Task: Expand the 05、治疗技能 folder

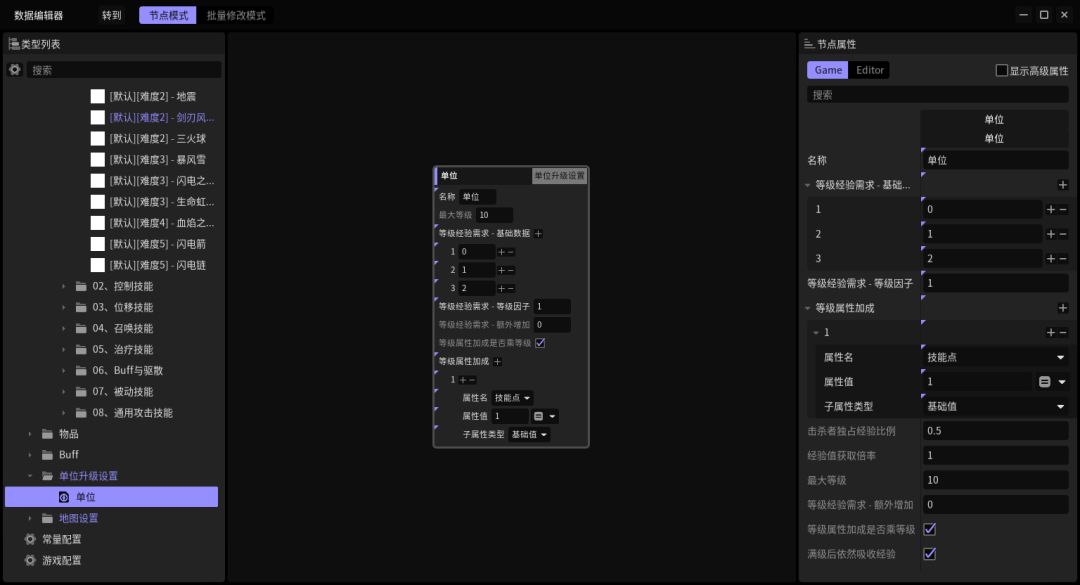Action: pyautogui.click(x=64, y=350)
